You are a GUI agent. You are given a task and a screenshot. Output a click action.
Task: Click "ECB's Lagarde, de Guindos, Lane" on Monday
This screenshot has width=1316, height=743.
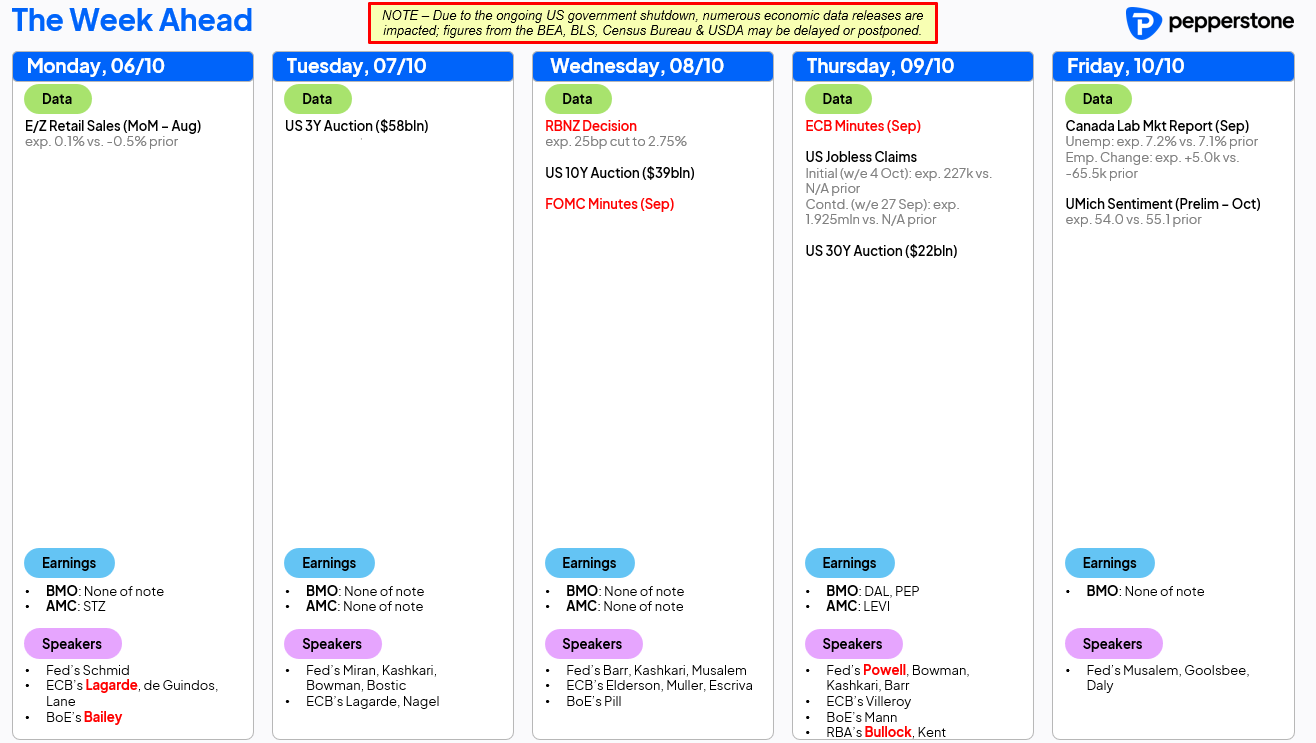pos(131,693)
